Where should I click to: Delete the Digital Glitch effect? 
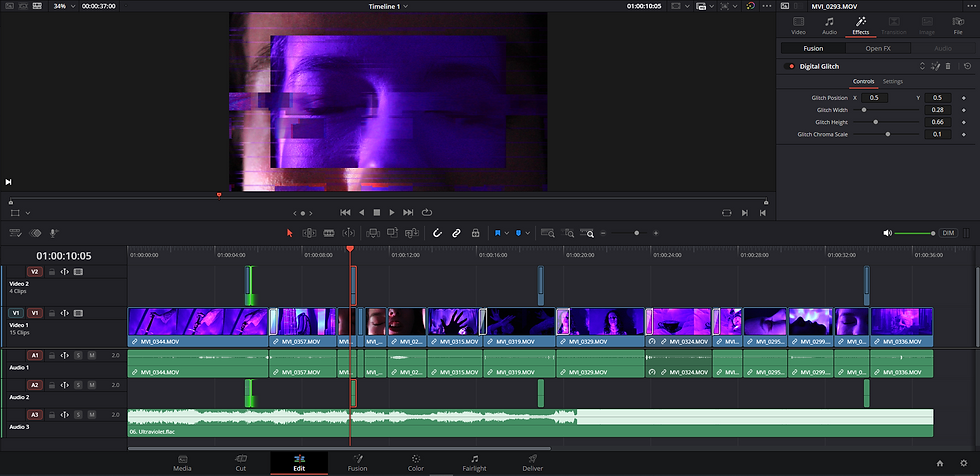948,66
